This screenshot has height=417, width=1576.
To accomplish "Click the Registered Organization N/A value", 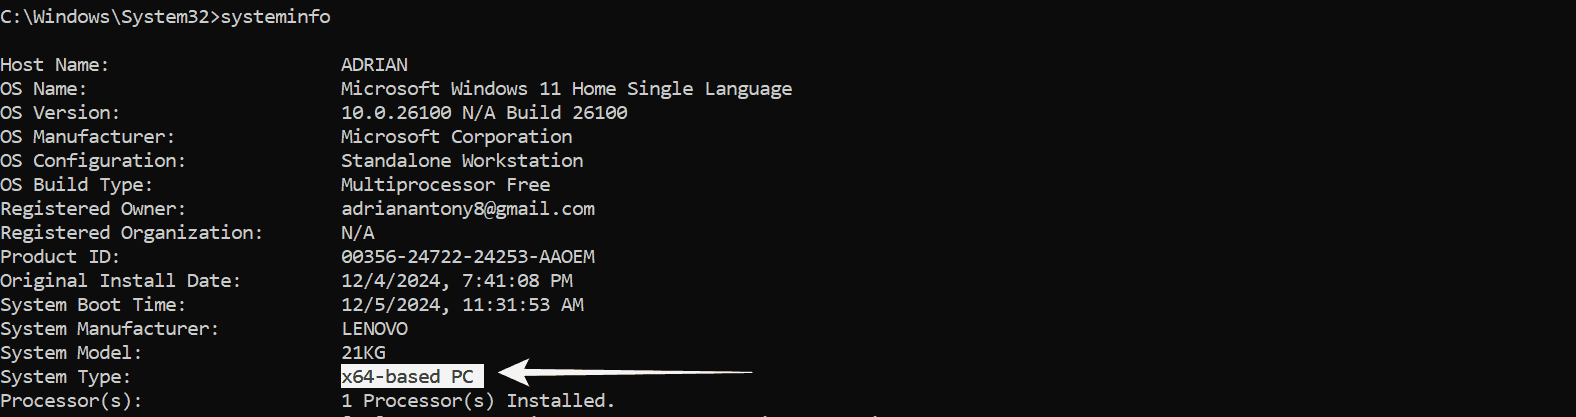I will point(358,232).
